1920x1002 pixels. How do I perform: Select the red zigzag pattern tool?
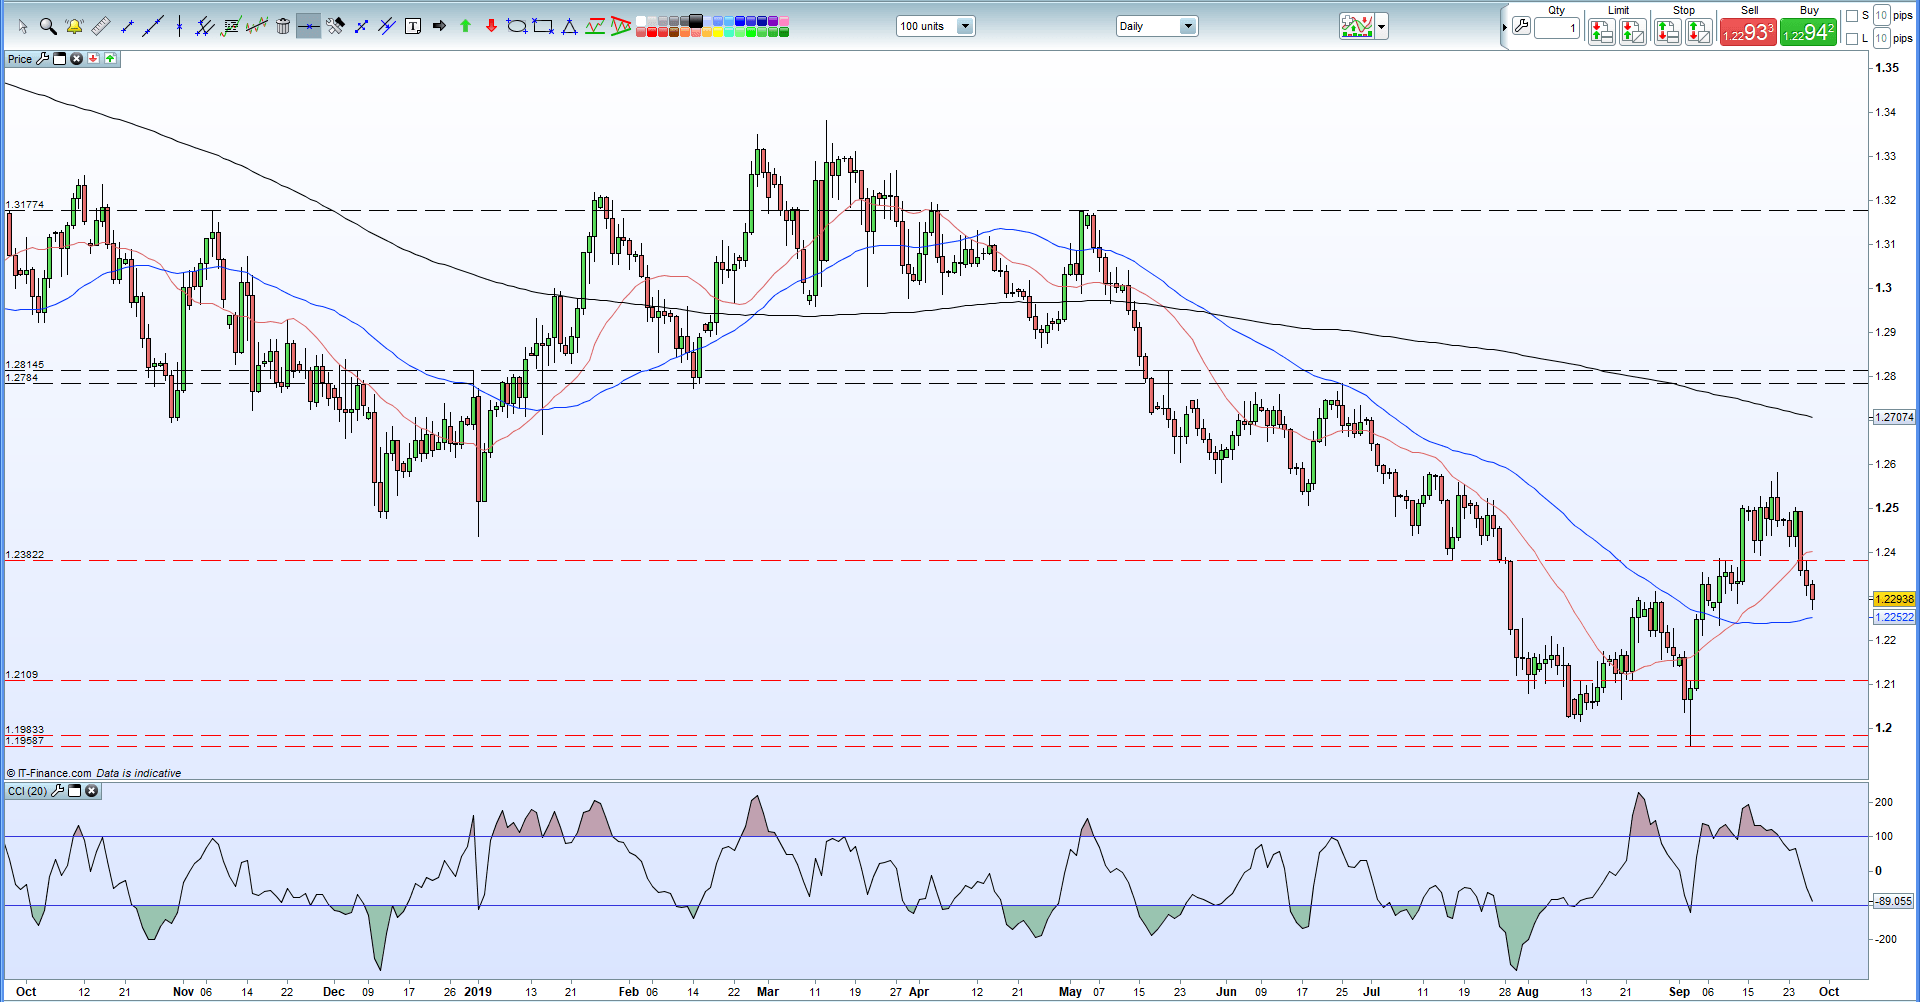621,27
